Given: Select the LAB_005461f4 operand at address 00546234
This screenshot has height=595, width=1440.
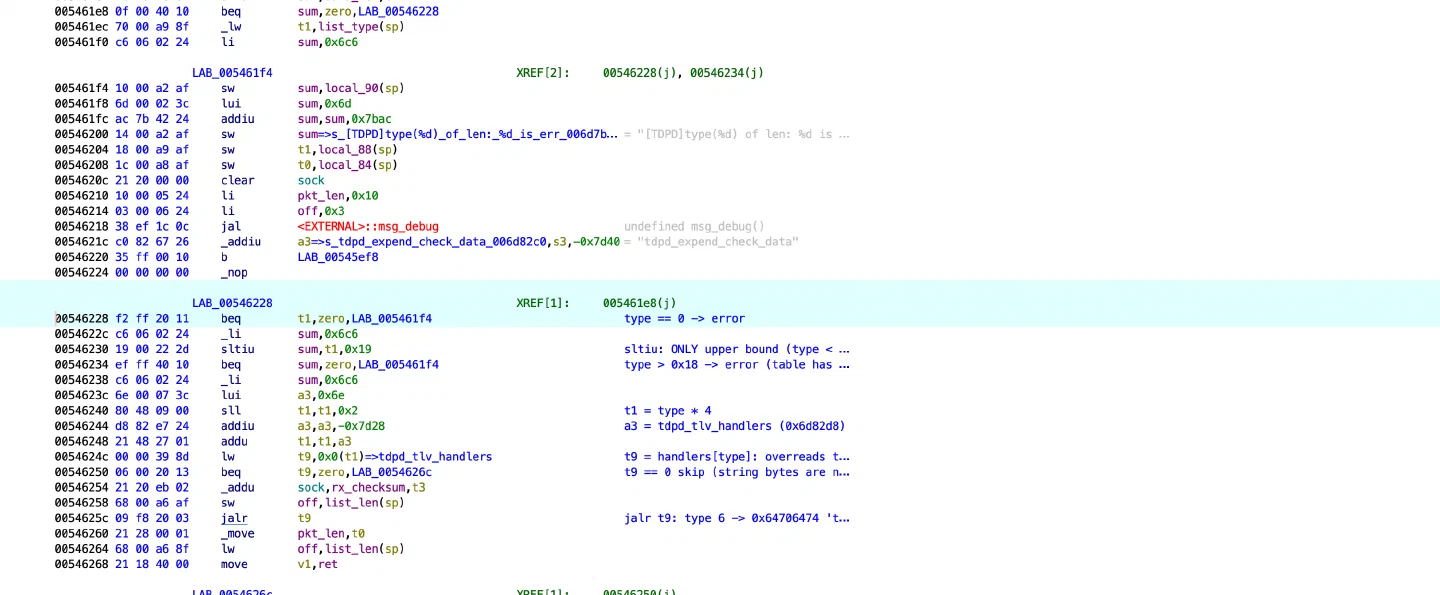Looking at the screenshot, I should [398, 365].
